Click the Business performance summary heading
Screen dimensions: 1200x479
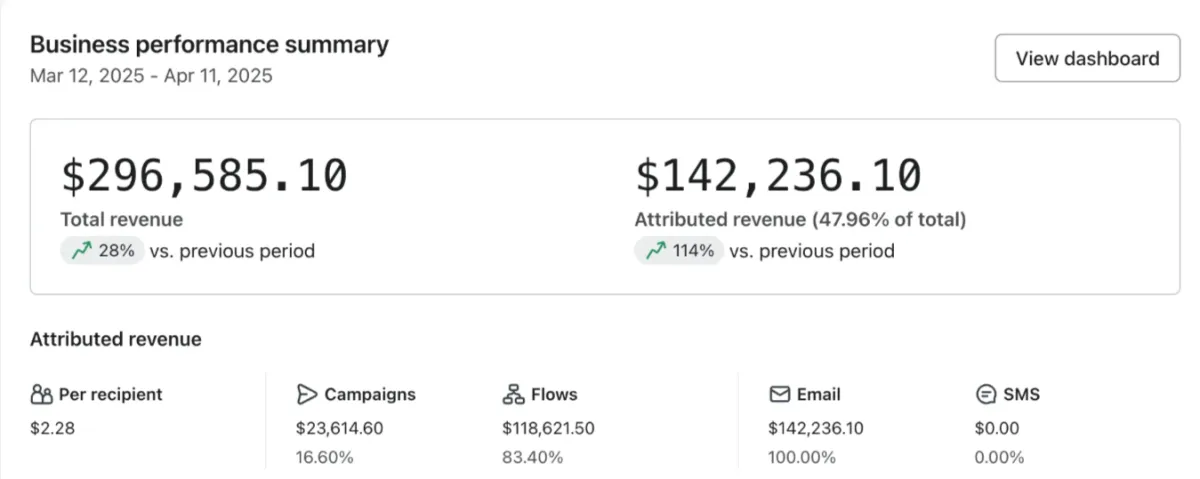209,44
